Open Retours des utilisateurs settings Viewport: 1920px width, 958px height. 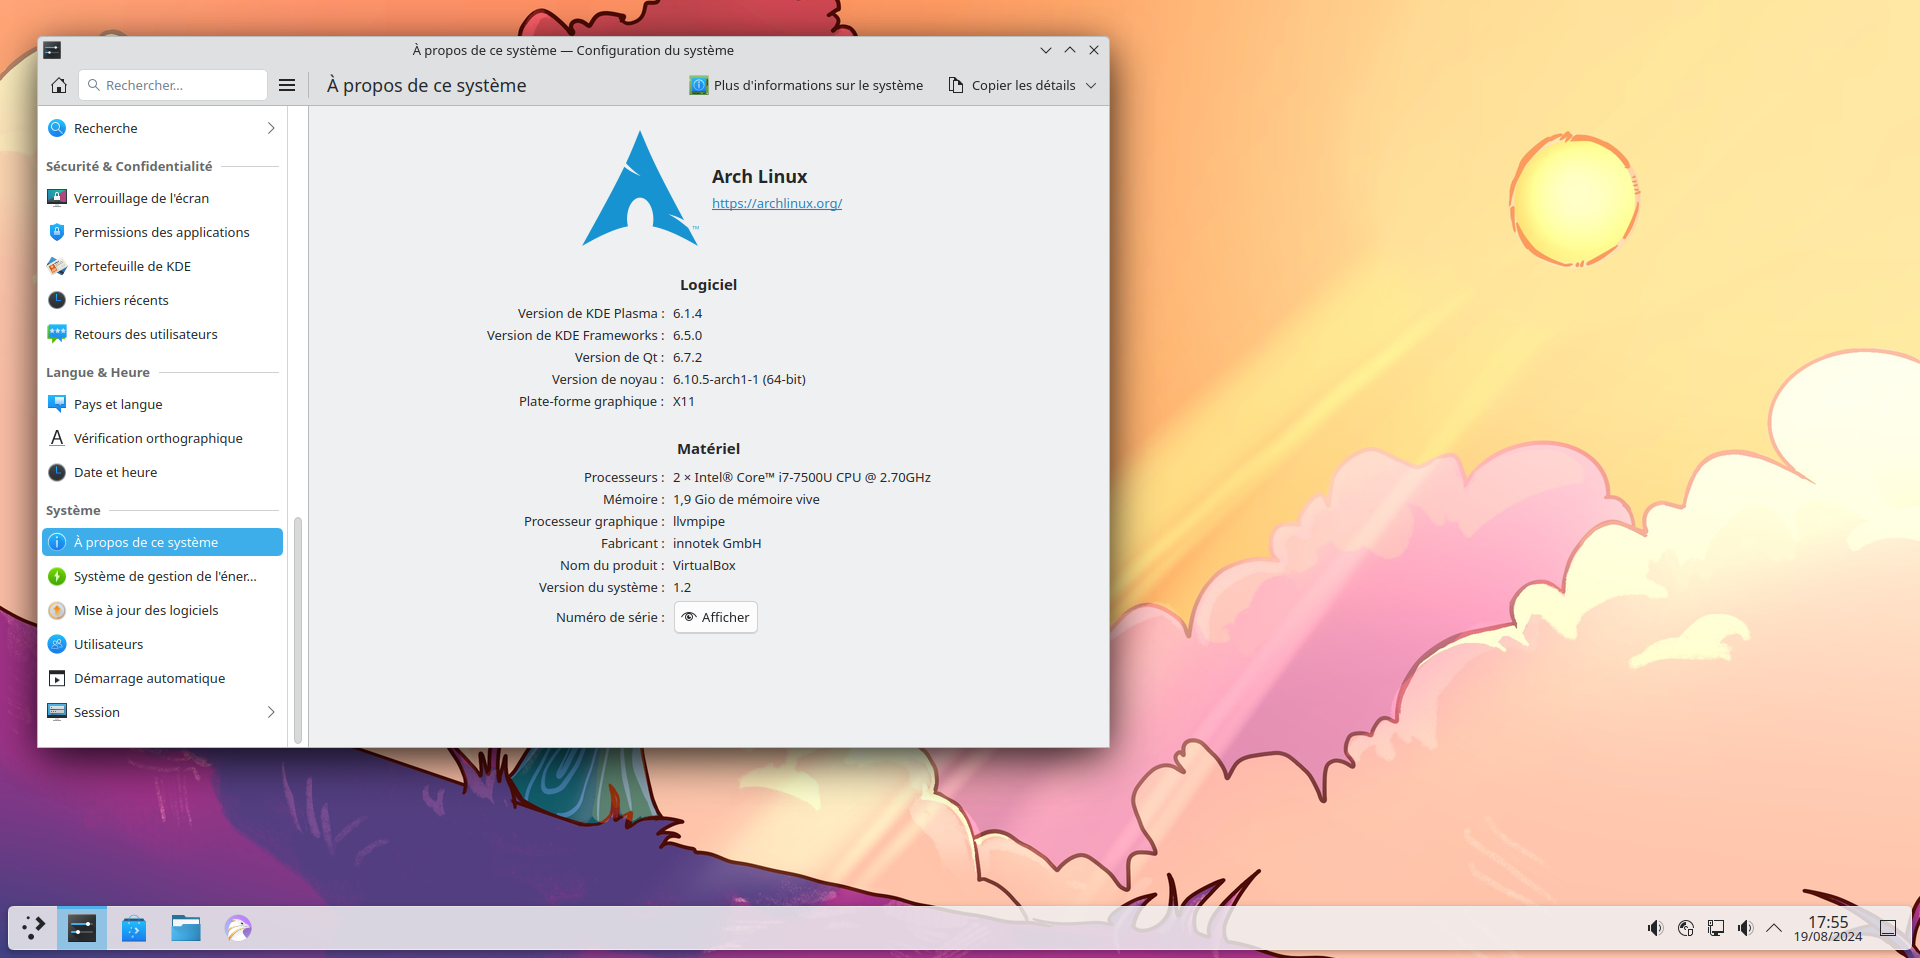(x=162, y=334)
